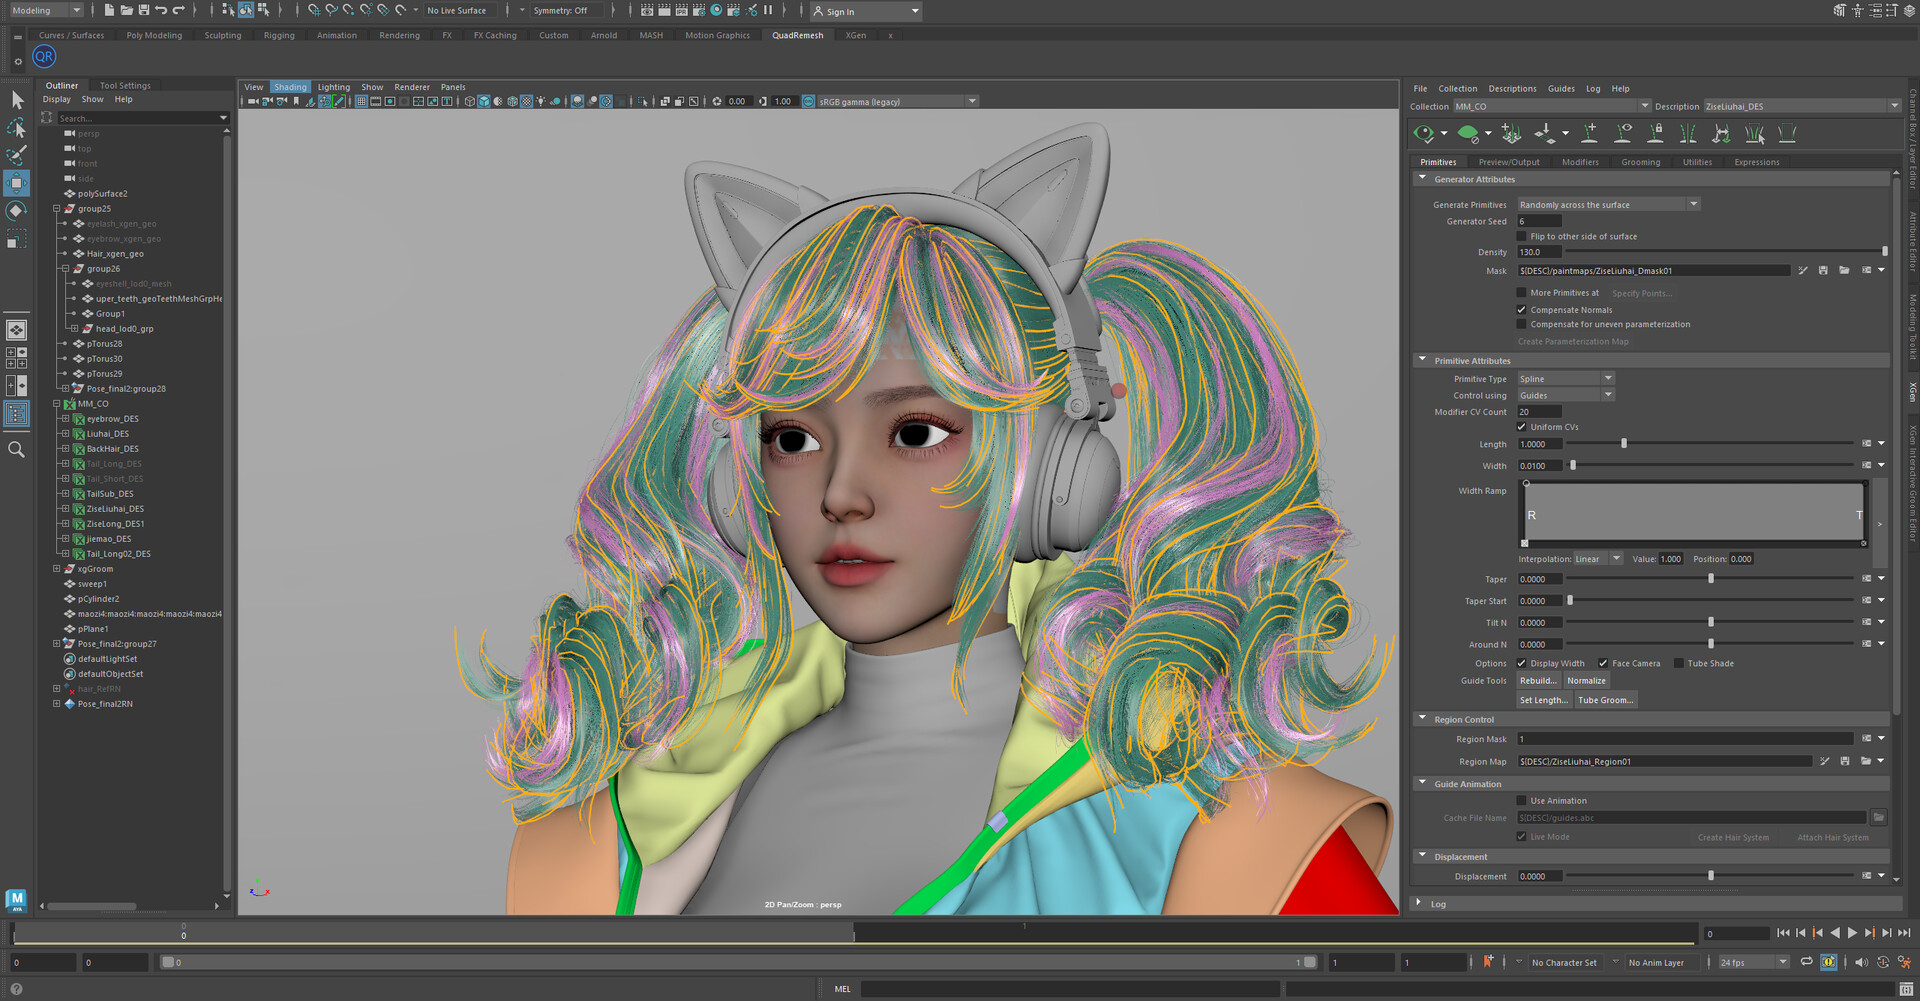Select the Rotate tool in toolbox
1920x1001 pixels.
pyautogui.click(x=16, y=211)
